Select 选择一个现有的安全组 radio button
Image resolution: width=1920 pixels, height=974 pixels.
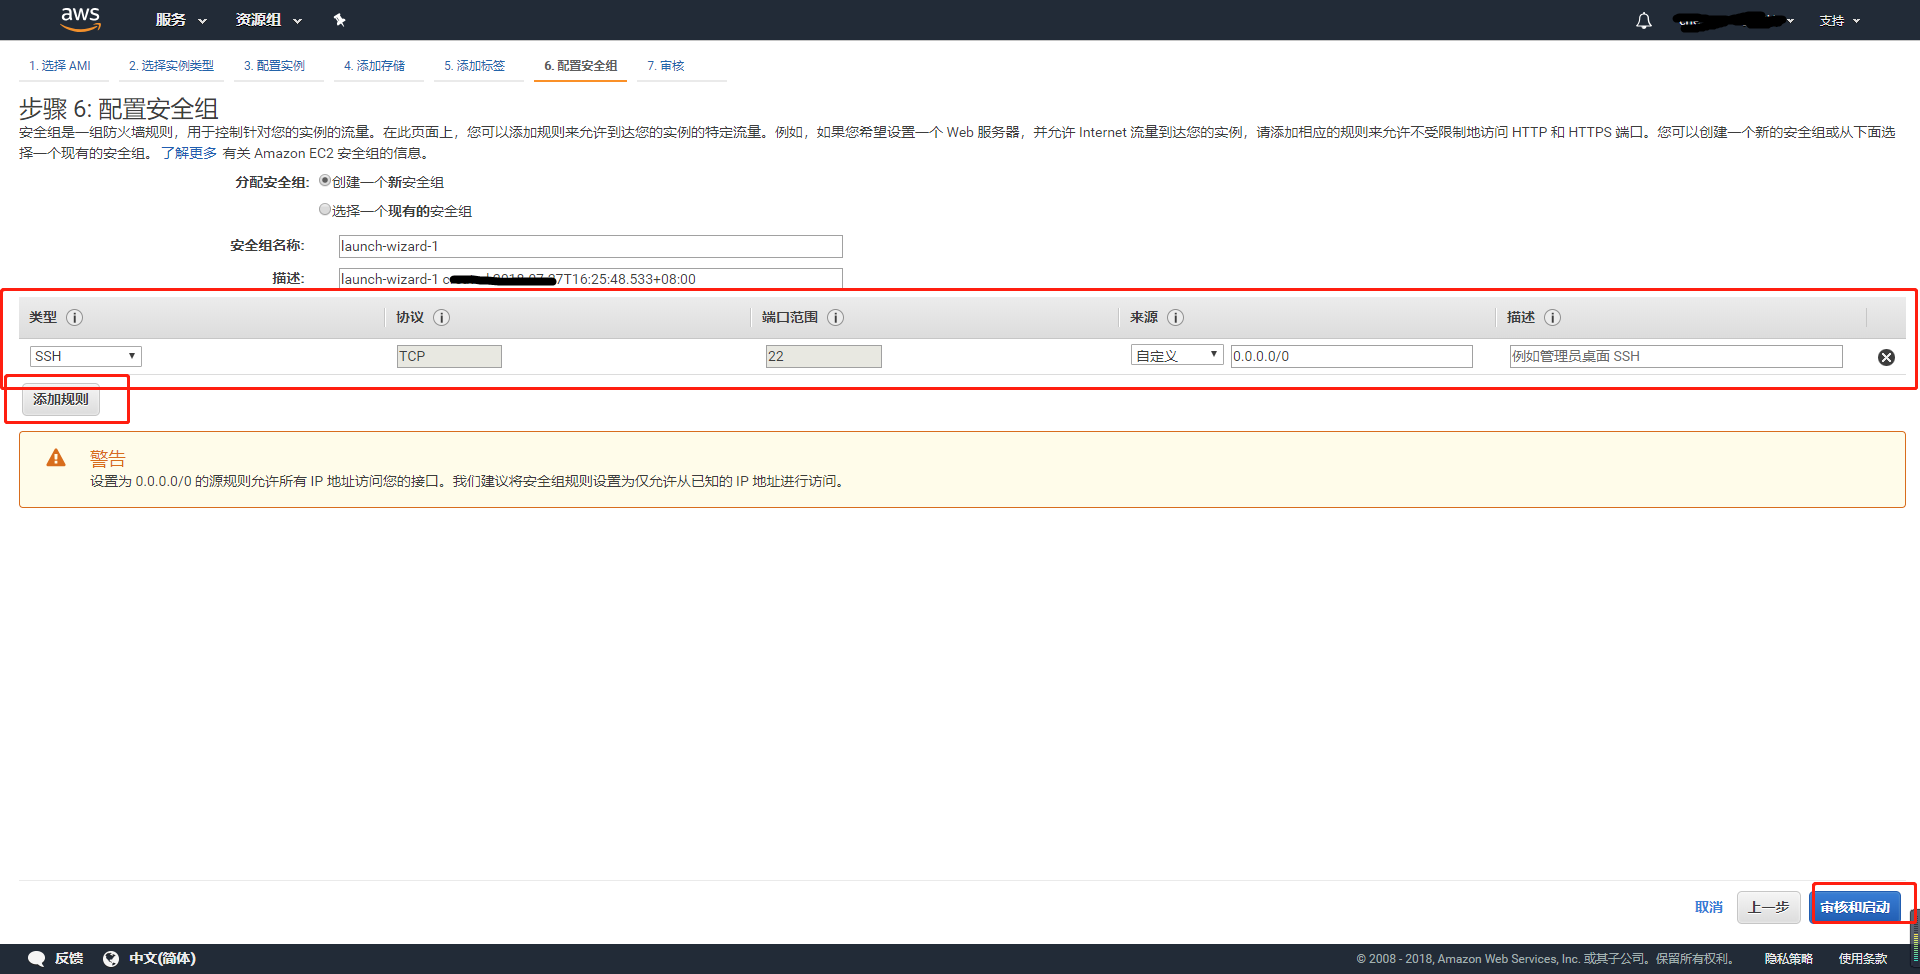point(325,210)
